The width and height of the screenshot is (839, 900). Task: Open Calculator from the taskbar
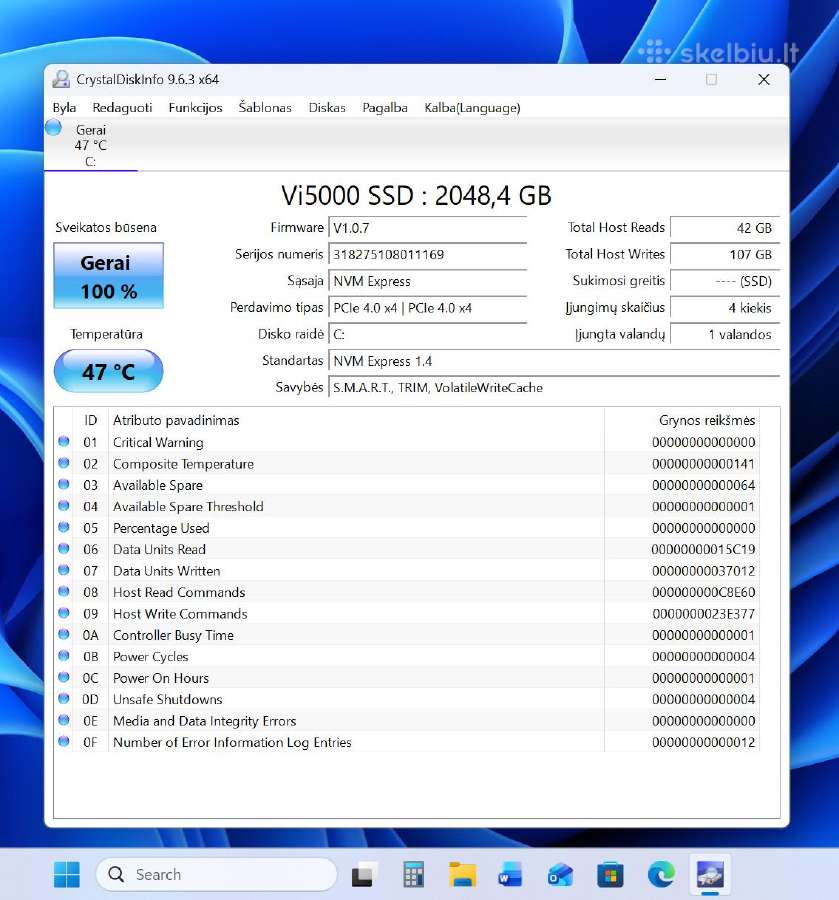tap(413, 874)
